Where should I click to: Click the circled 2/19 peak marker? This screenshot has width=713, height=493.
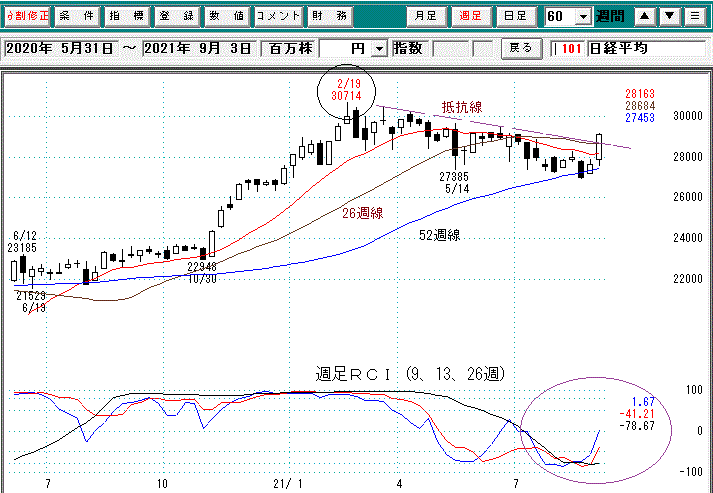click(x=345, y=95)
